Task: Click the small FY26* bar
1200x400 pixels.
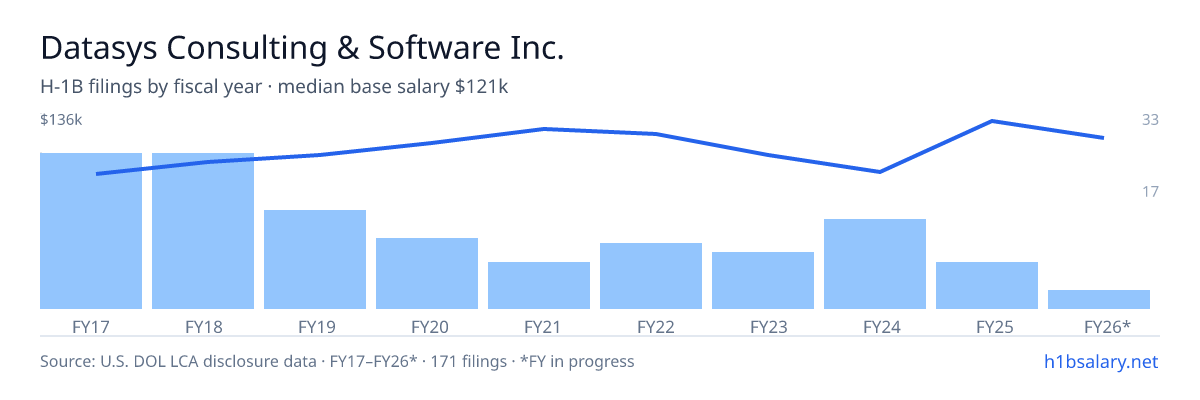Action: point(1099,299)
